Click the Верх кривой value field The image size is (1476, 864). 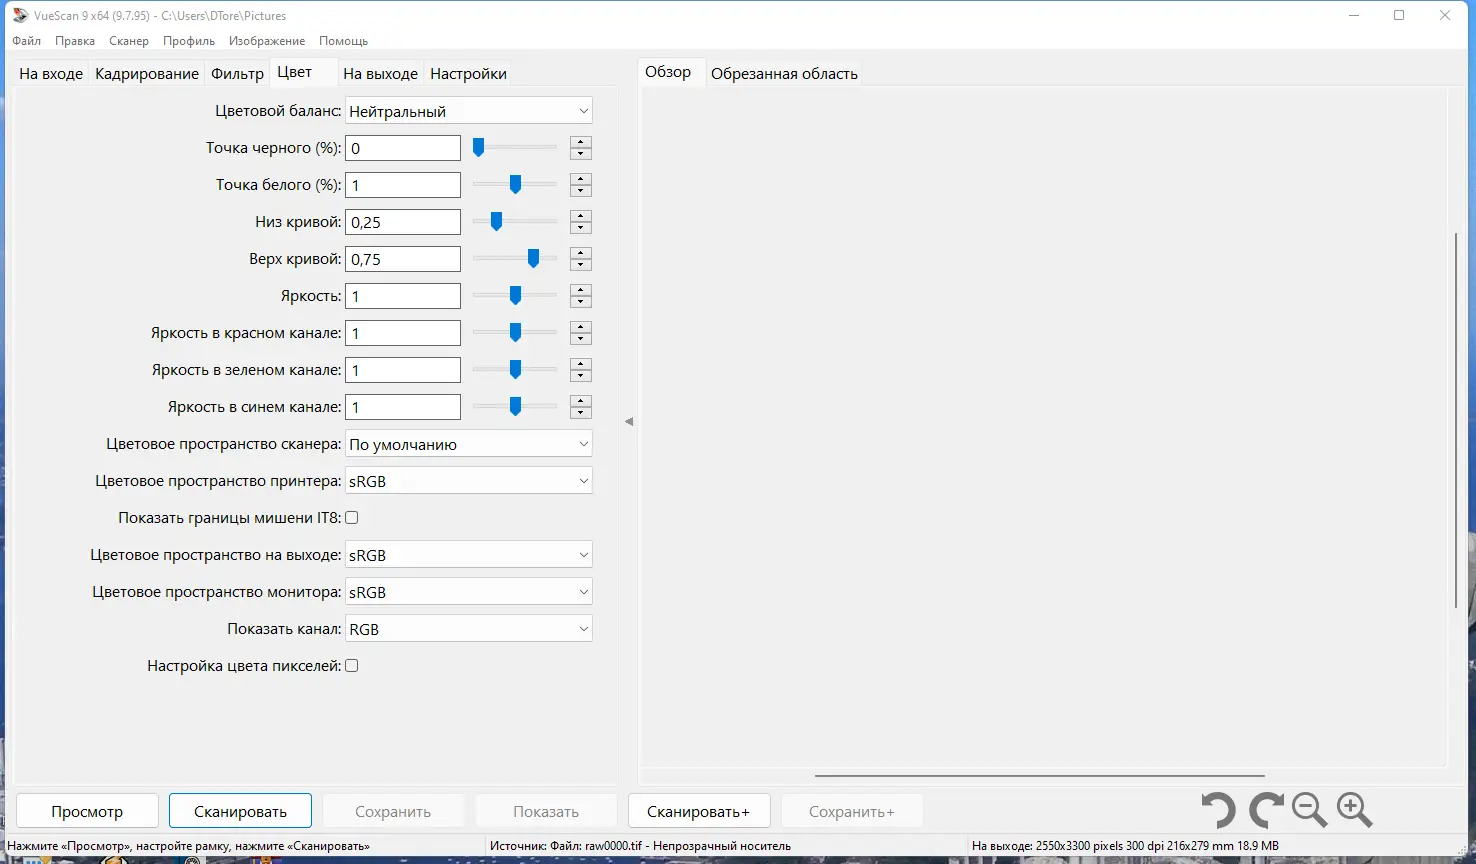pos(403,259)
